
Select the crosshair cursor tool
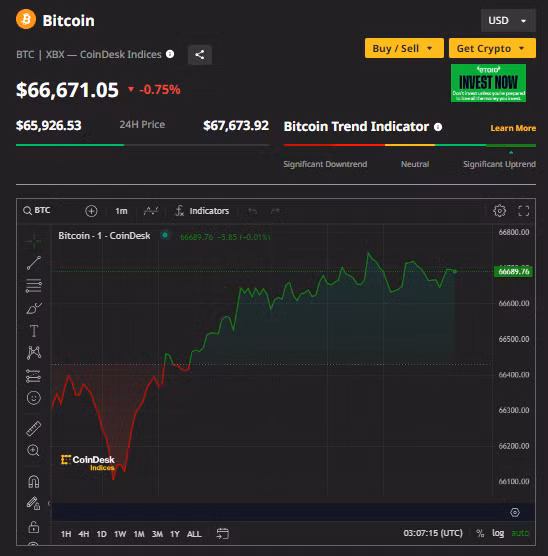click(34, 241)
